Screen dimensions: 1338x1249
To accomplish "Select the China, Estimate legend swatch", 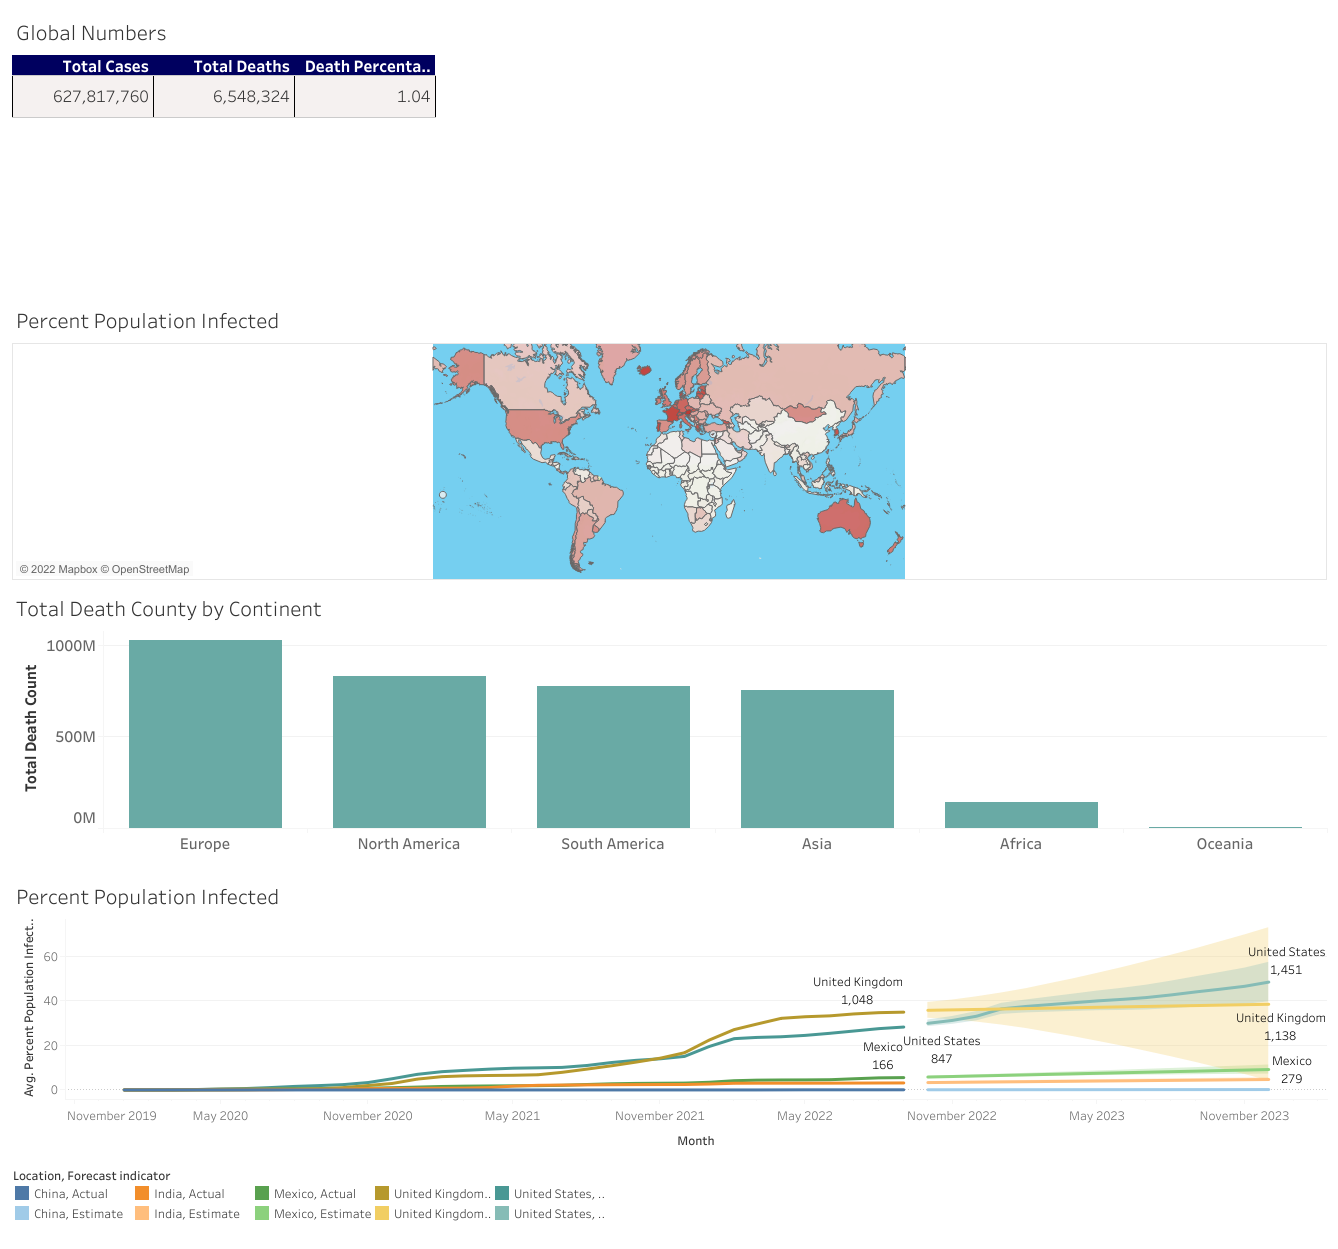I will (x=22, y=1213).
